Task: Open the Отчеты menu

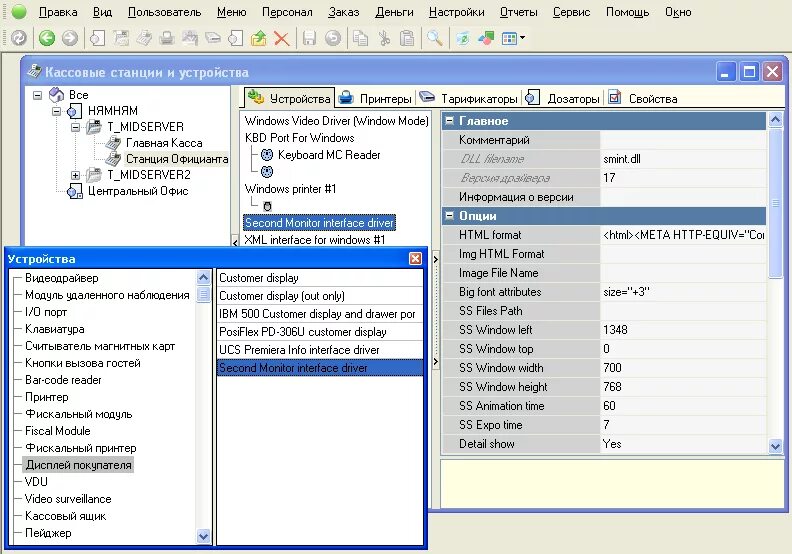Action: [x=518, y=12]
